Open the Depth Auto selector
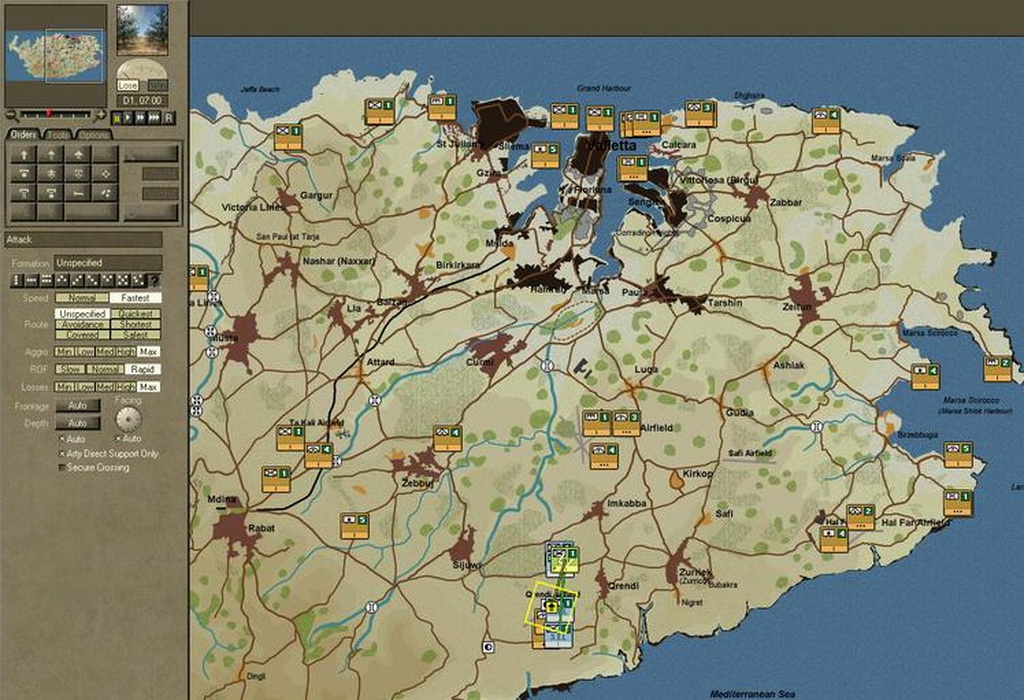Viewport: 1024px width, 700px height. 77,423
